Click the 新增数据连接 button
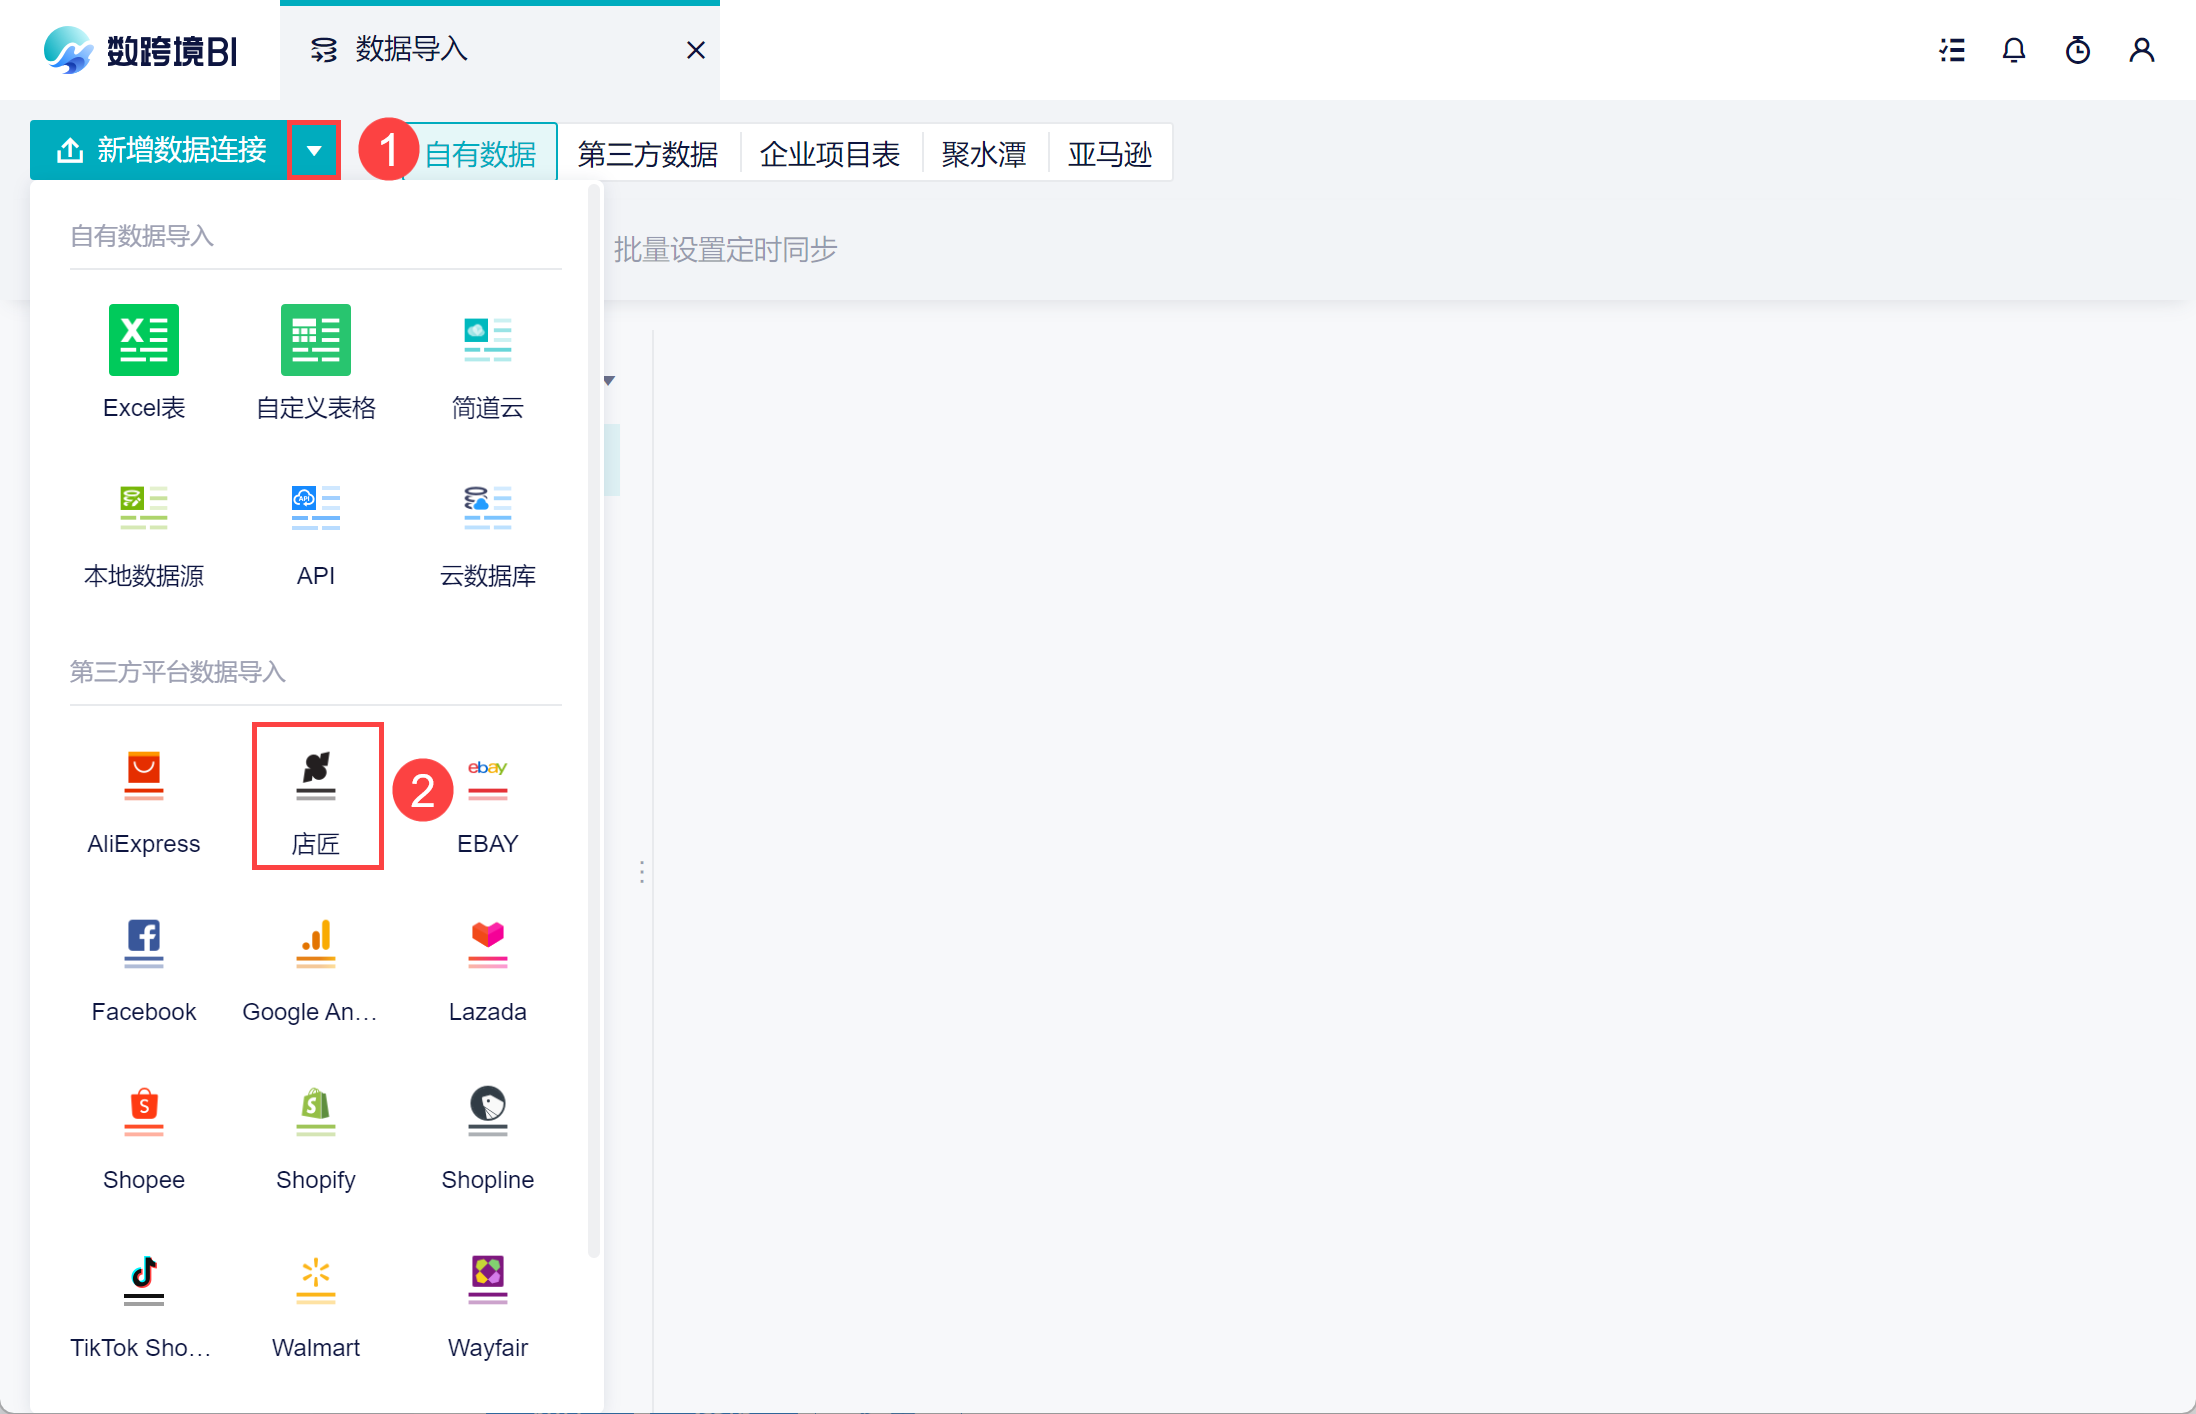 160,151
